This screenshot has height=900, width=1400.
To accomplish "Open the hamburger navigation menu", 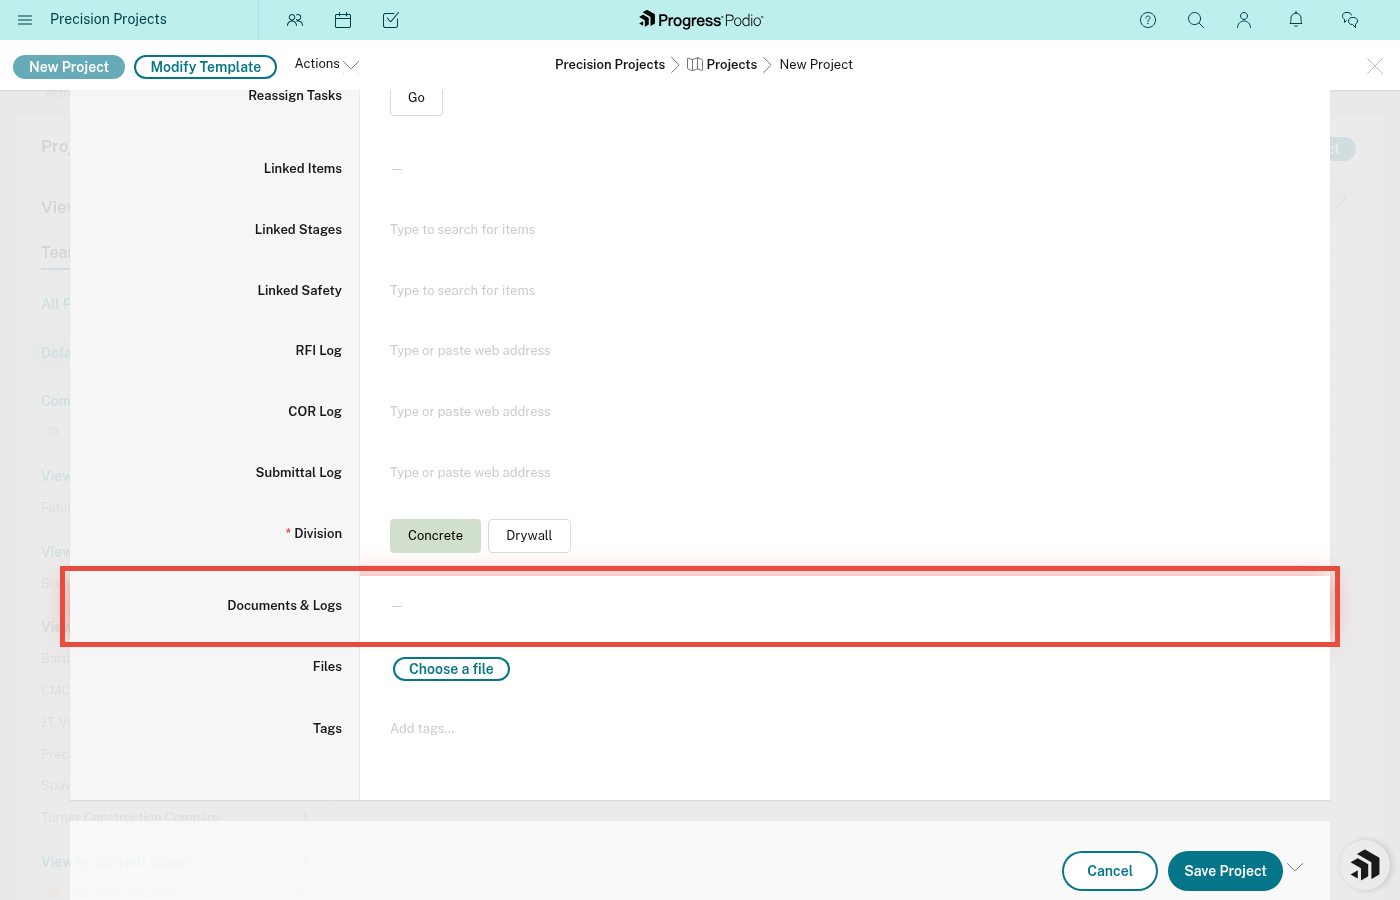I will pyautogui.click(x=25, y=20).
